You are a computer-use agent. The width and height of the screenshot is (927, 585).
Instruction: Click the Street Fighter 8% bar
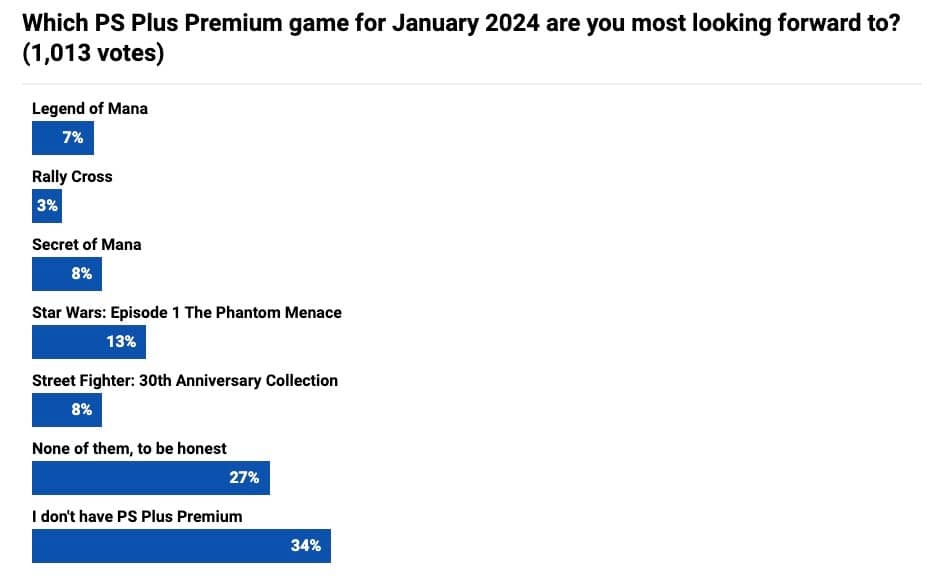(67, 410)
